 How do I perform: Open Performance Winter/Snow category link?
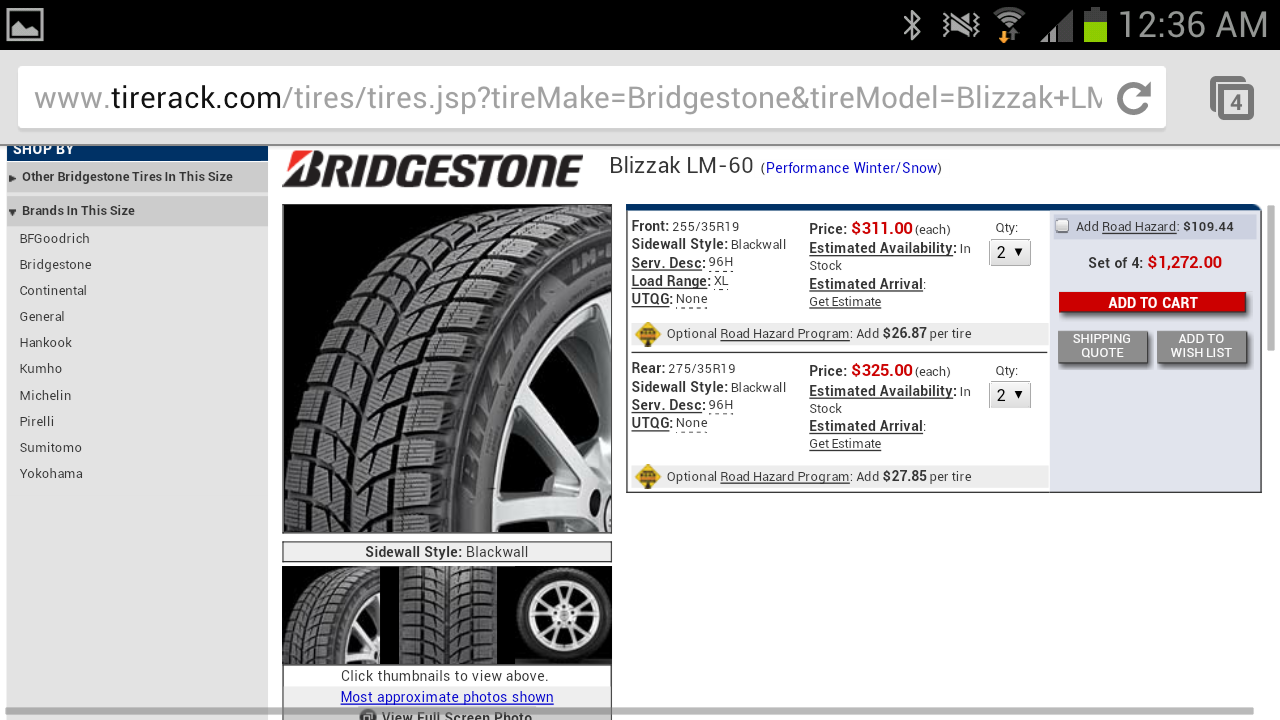851,168
